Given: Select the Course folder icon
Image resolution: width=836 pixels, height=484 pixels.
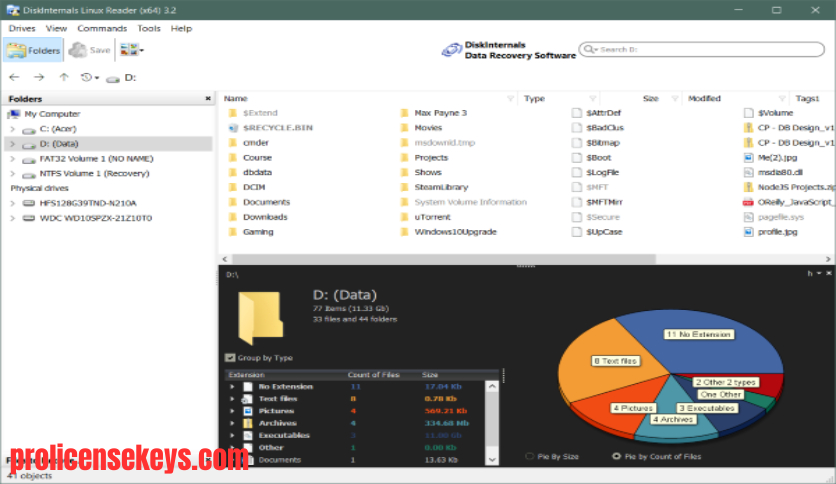Looking at the screenshot, I should (x=232, y=158).
